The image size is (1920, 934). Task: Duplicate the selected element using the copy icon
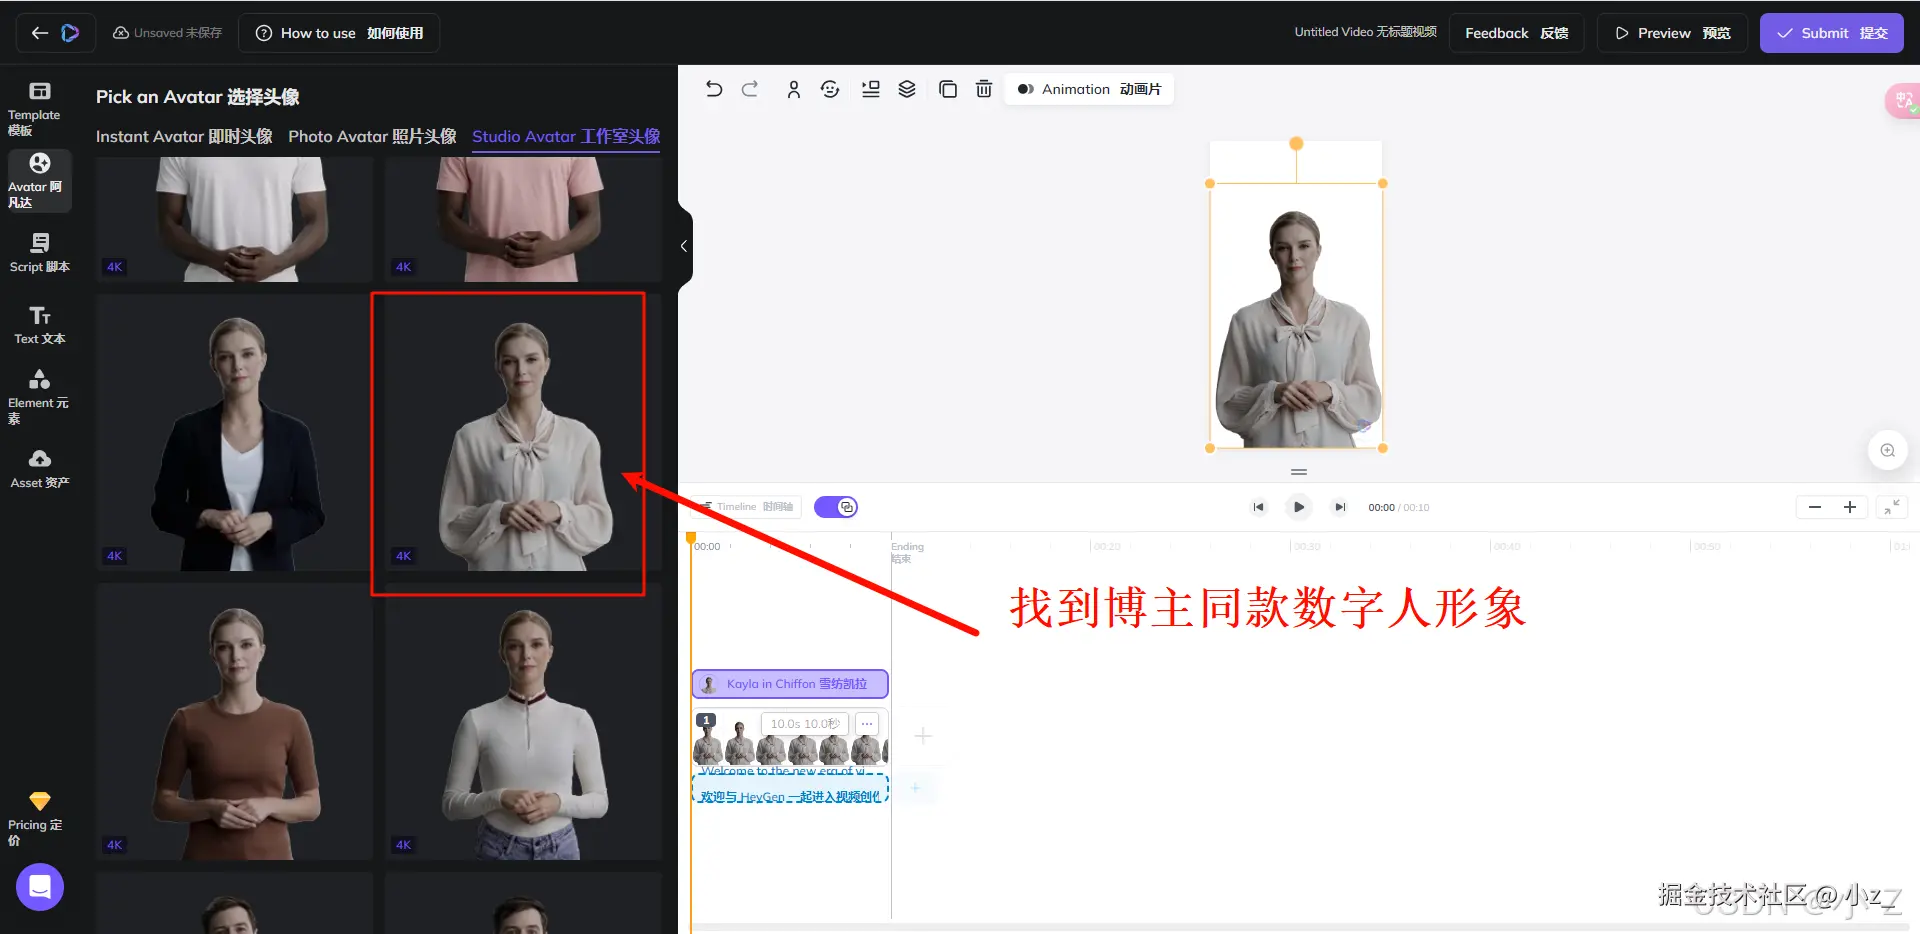tap(947, 88)
